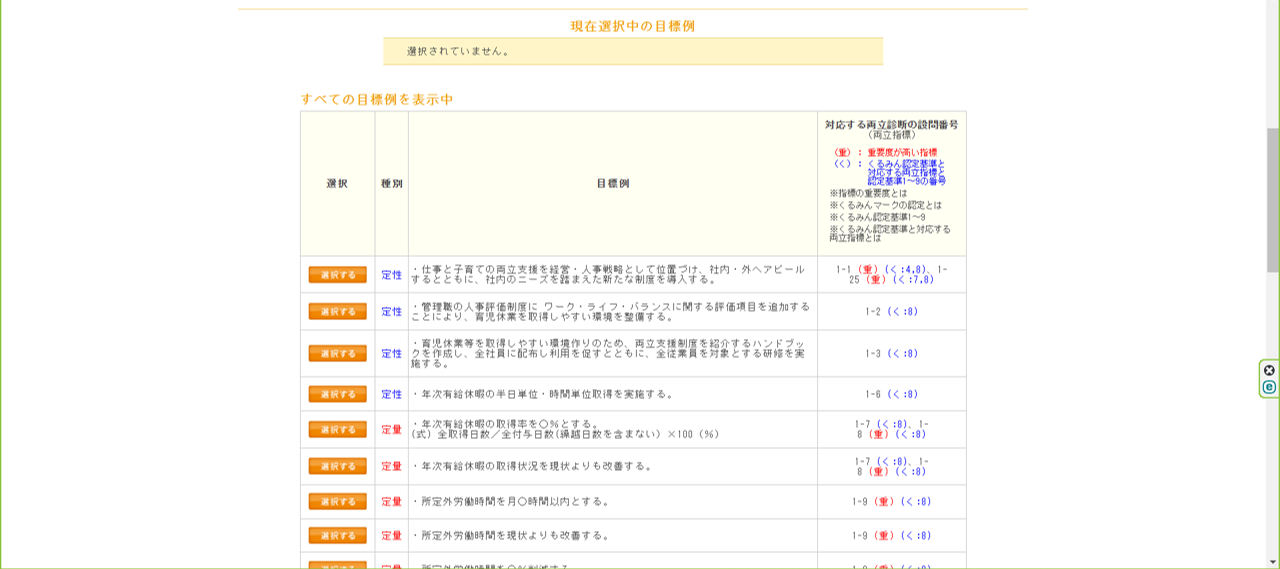Choose 選択する for 年次有給休暇の半日単位 goal
The image size is (1280, 569).
(x=337, y=394)
